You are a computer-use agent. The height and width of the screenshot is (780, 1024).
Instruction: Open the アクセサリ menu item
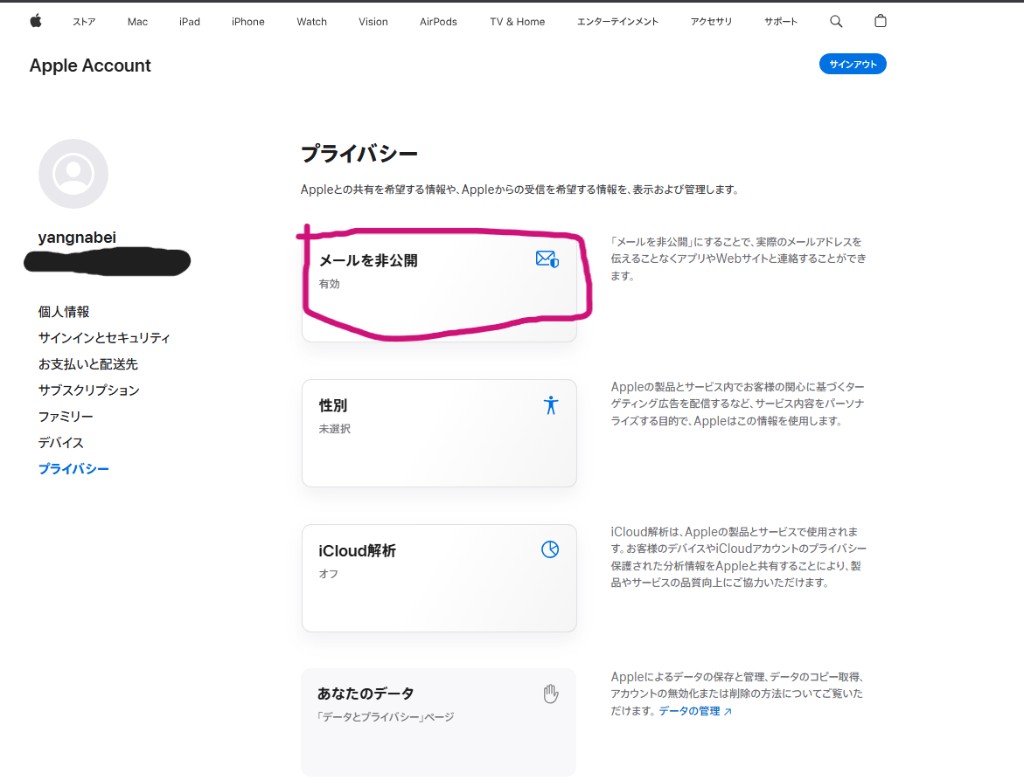[x=711, y=22]
